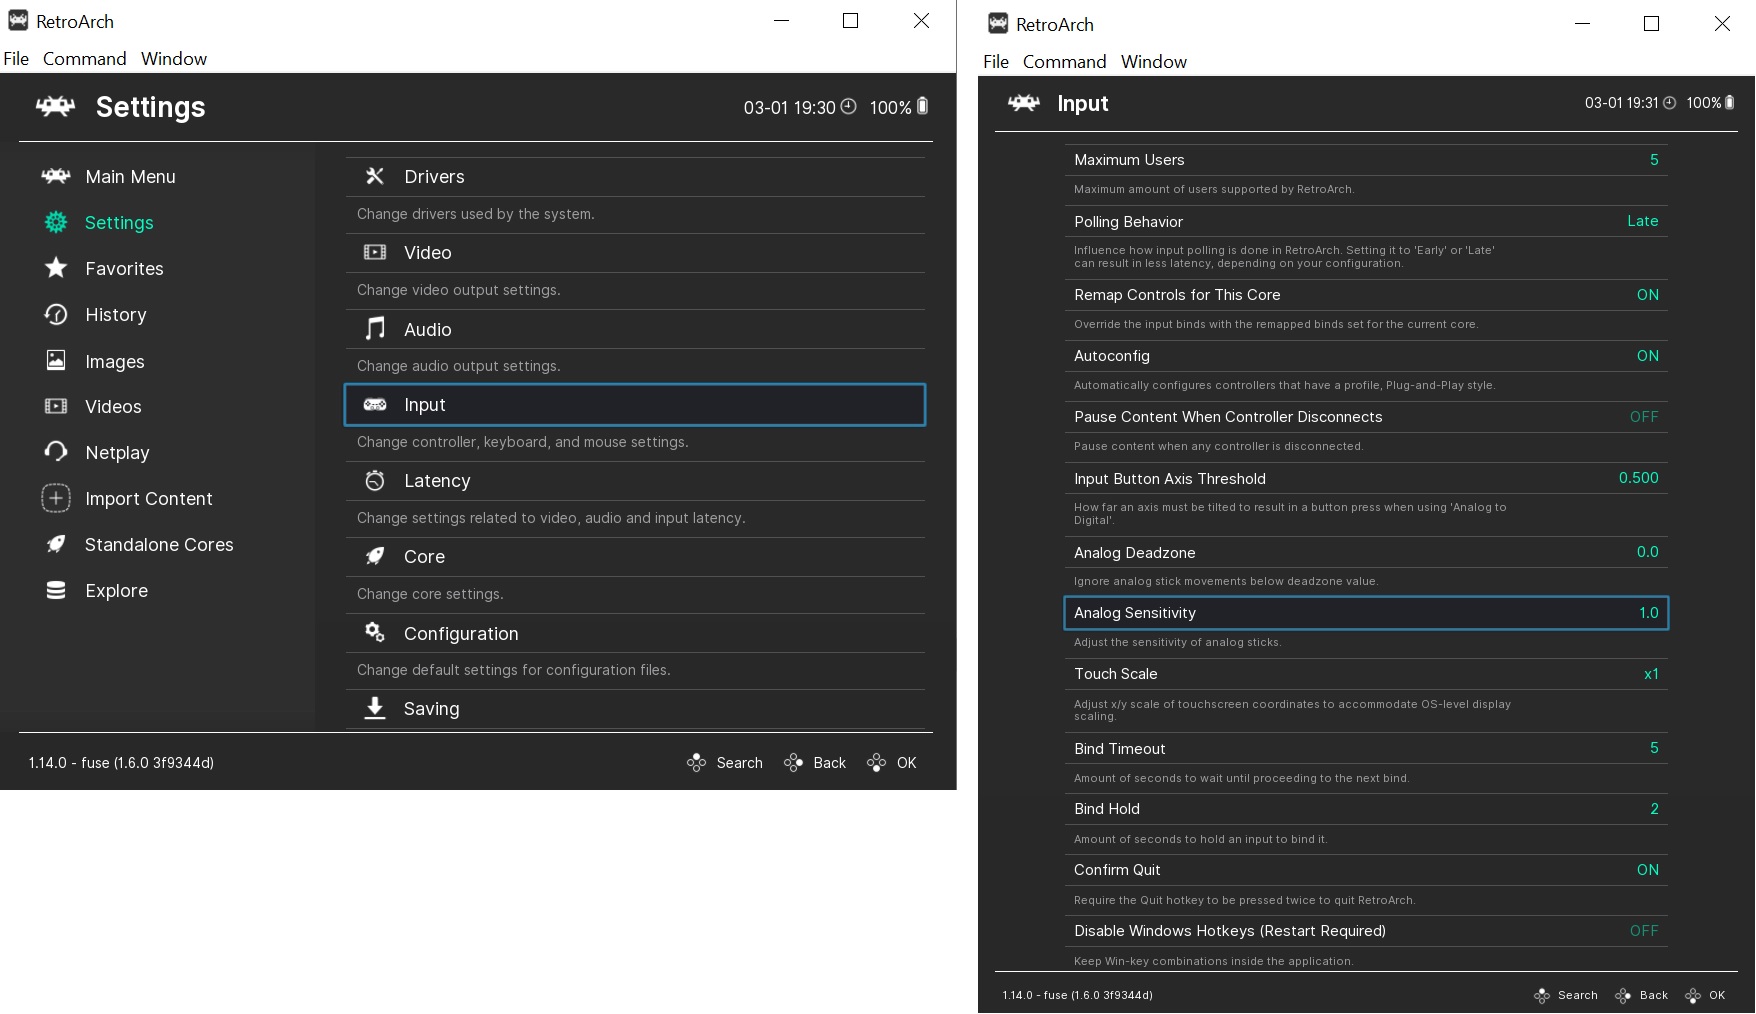Screen dimensions: 1756x1014
Task: Click the Netplay headset icon
Action: (56, 452)
